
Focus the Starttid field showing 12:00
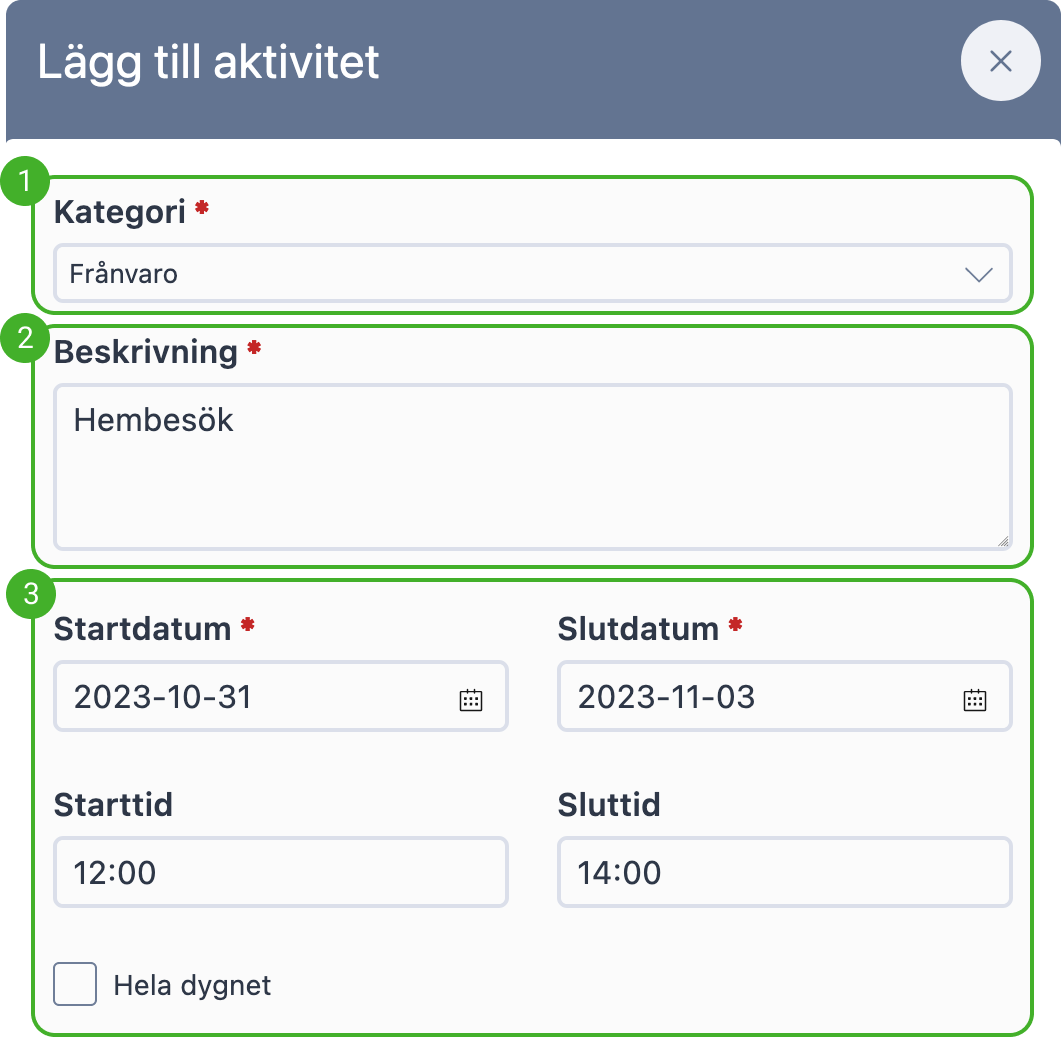click(x=281, y=872)
